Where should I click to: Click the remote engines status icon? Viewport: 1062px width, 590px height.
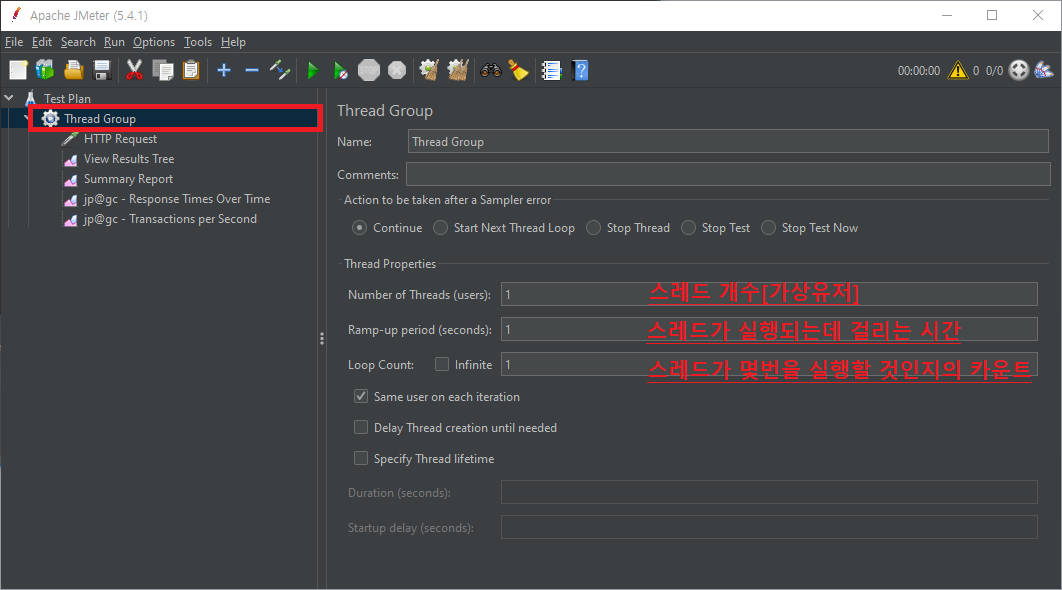1019,70
